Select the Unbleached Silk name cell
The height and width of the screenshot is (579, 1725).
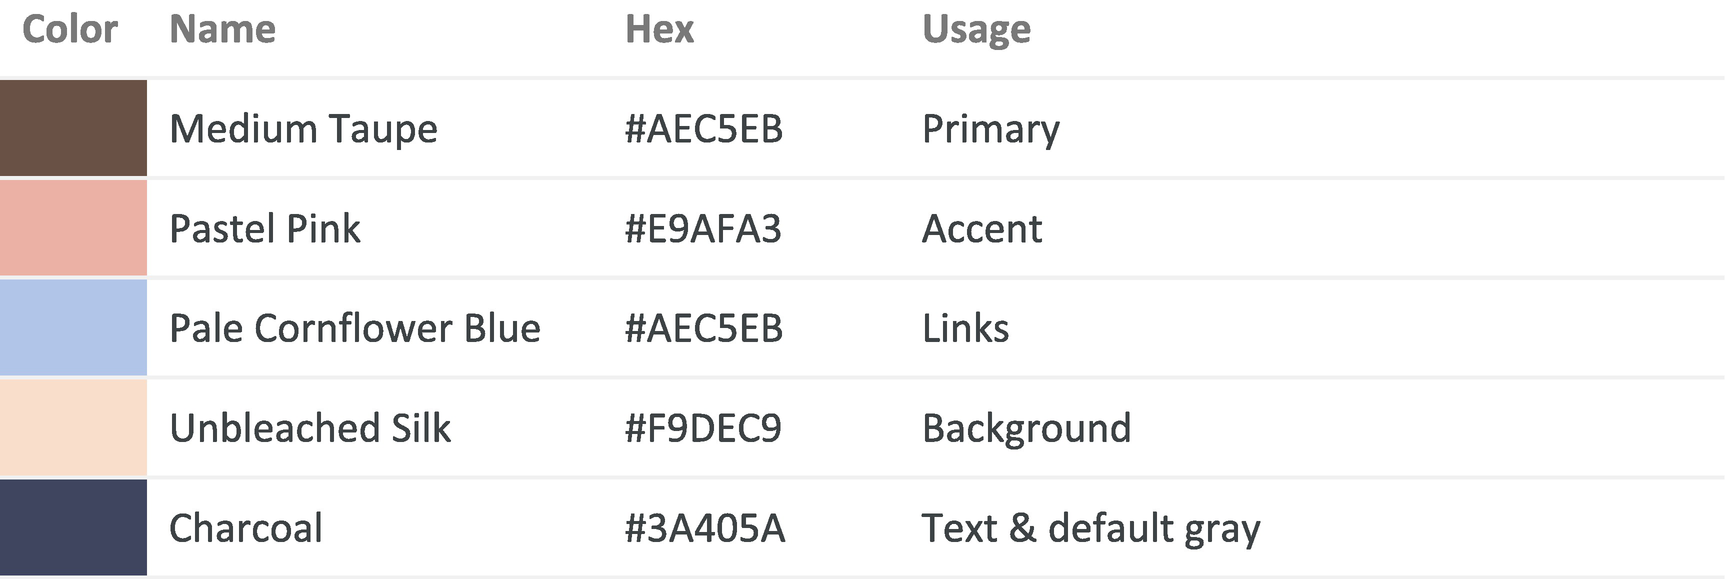tap(310, 429)
